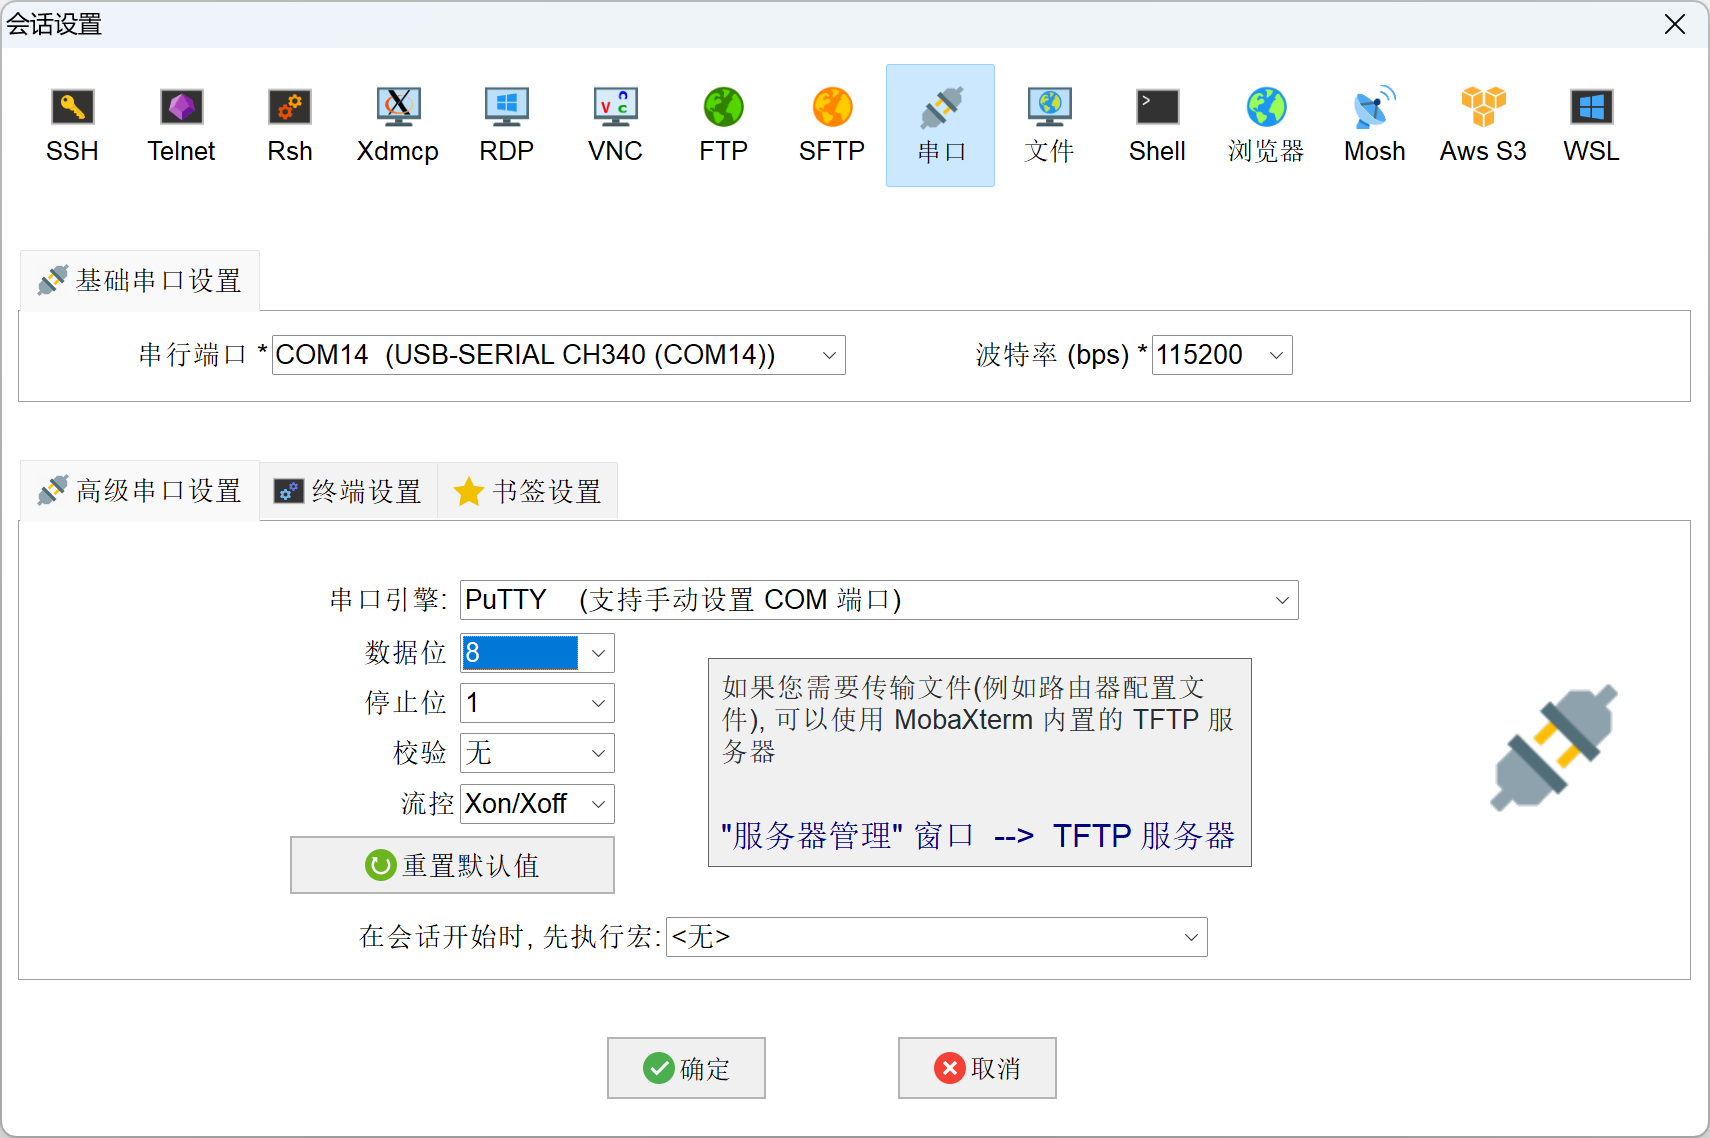The width and height of the screenshot is (1710, 1138).
Task: Click the 重置默认值 reset button
Action: pyautogui.click(x=452, y=865)
